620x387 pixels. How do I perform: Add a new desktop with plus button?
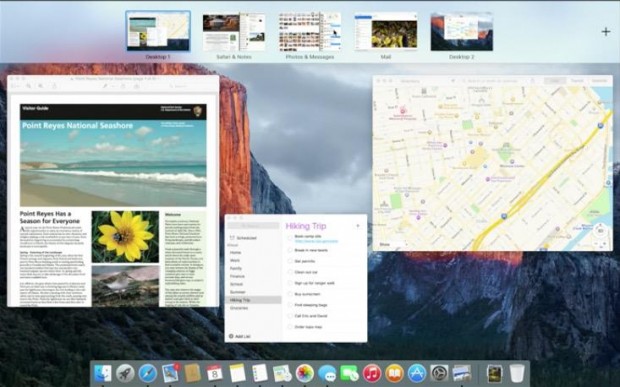tap(606, 32)
